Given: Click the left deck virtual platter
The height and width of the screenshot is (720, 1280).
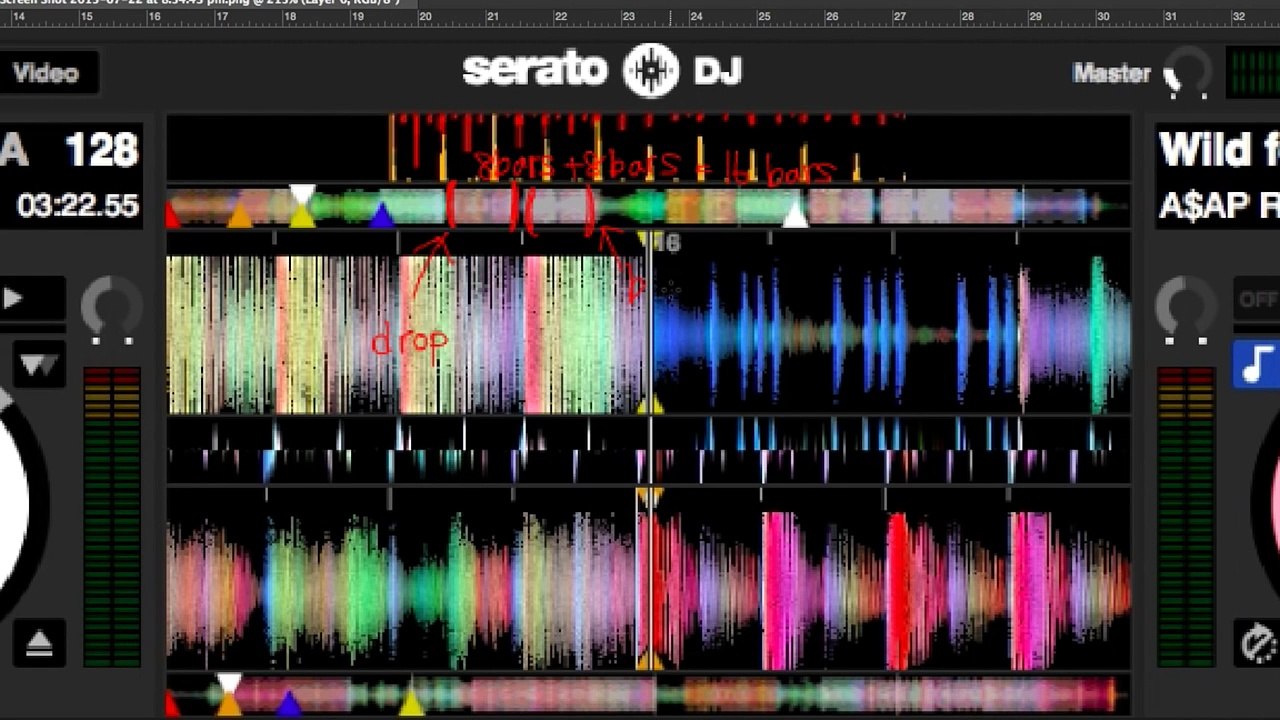Looking at the screenshot, I should coord(20,505).
